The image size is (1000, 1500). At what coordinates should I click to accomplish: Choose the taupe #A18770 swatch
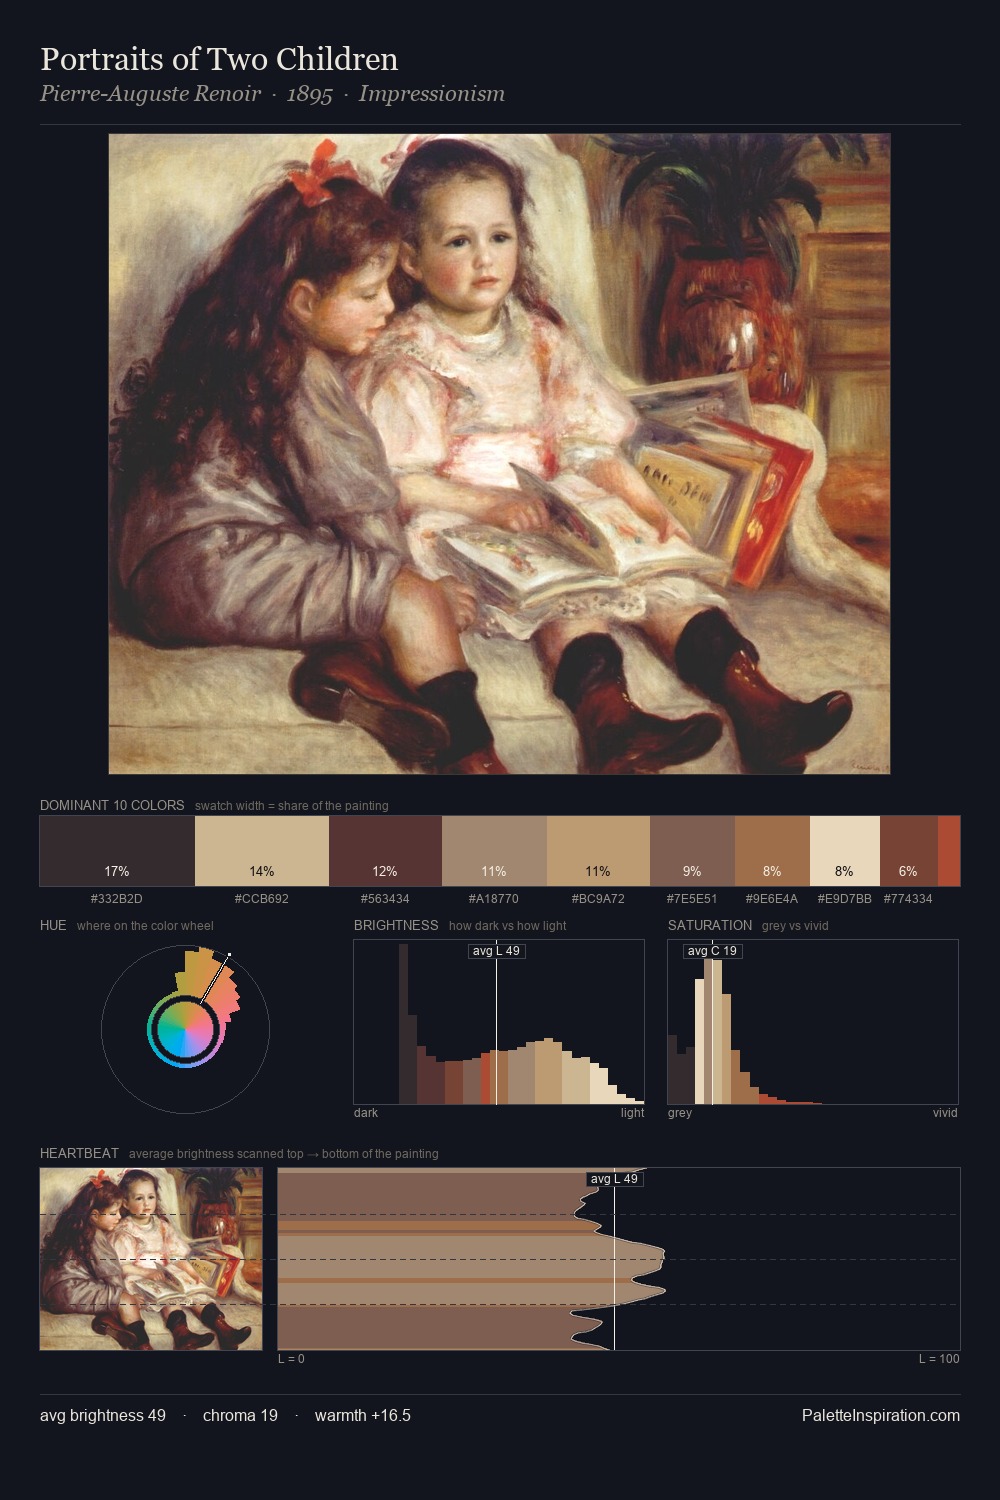coord(494,851)
